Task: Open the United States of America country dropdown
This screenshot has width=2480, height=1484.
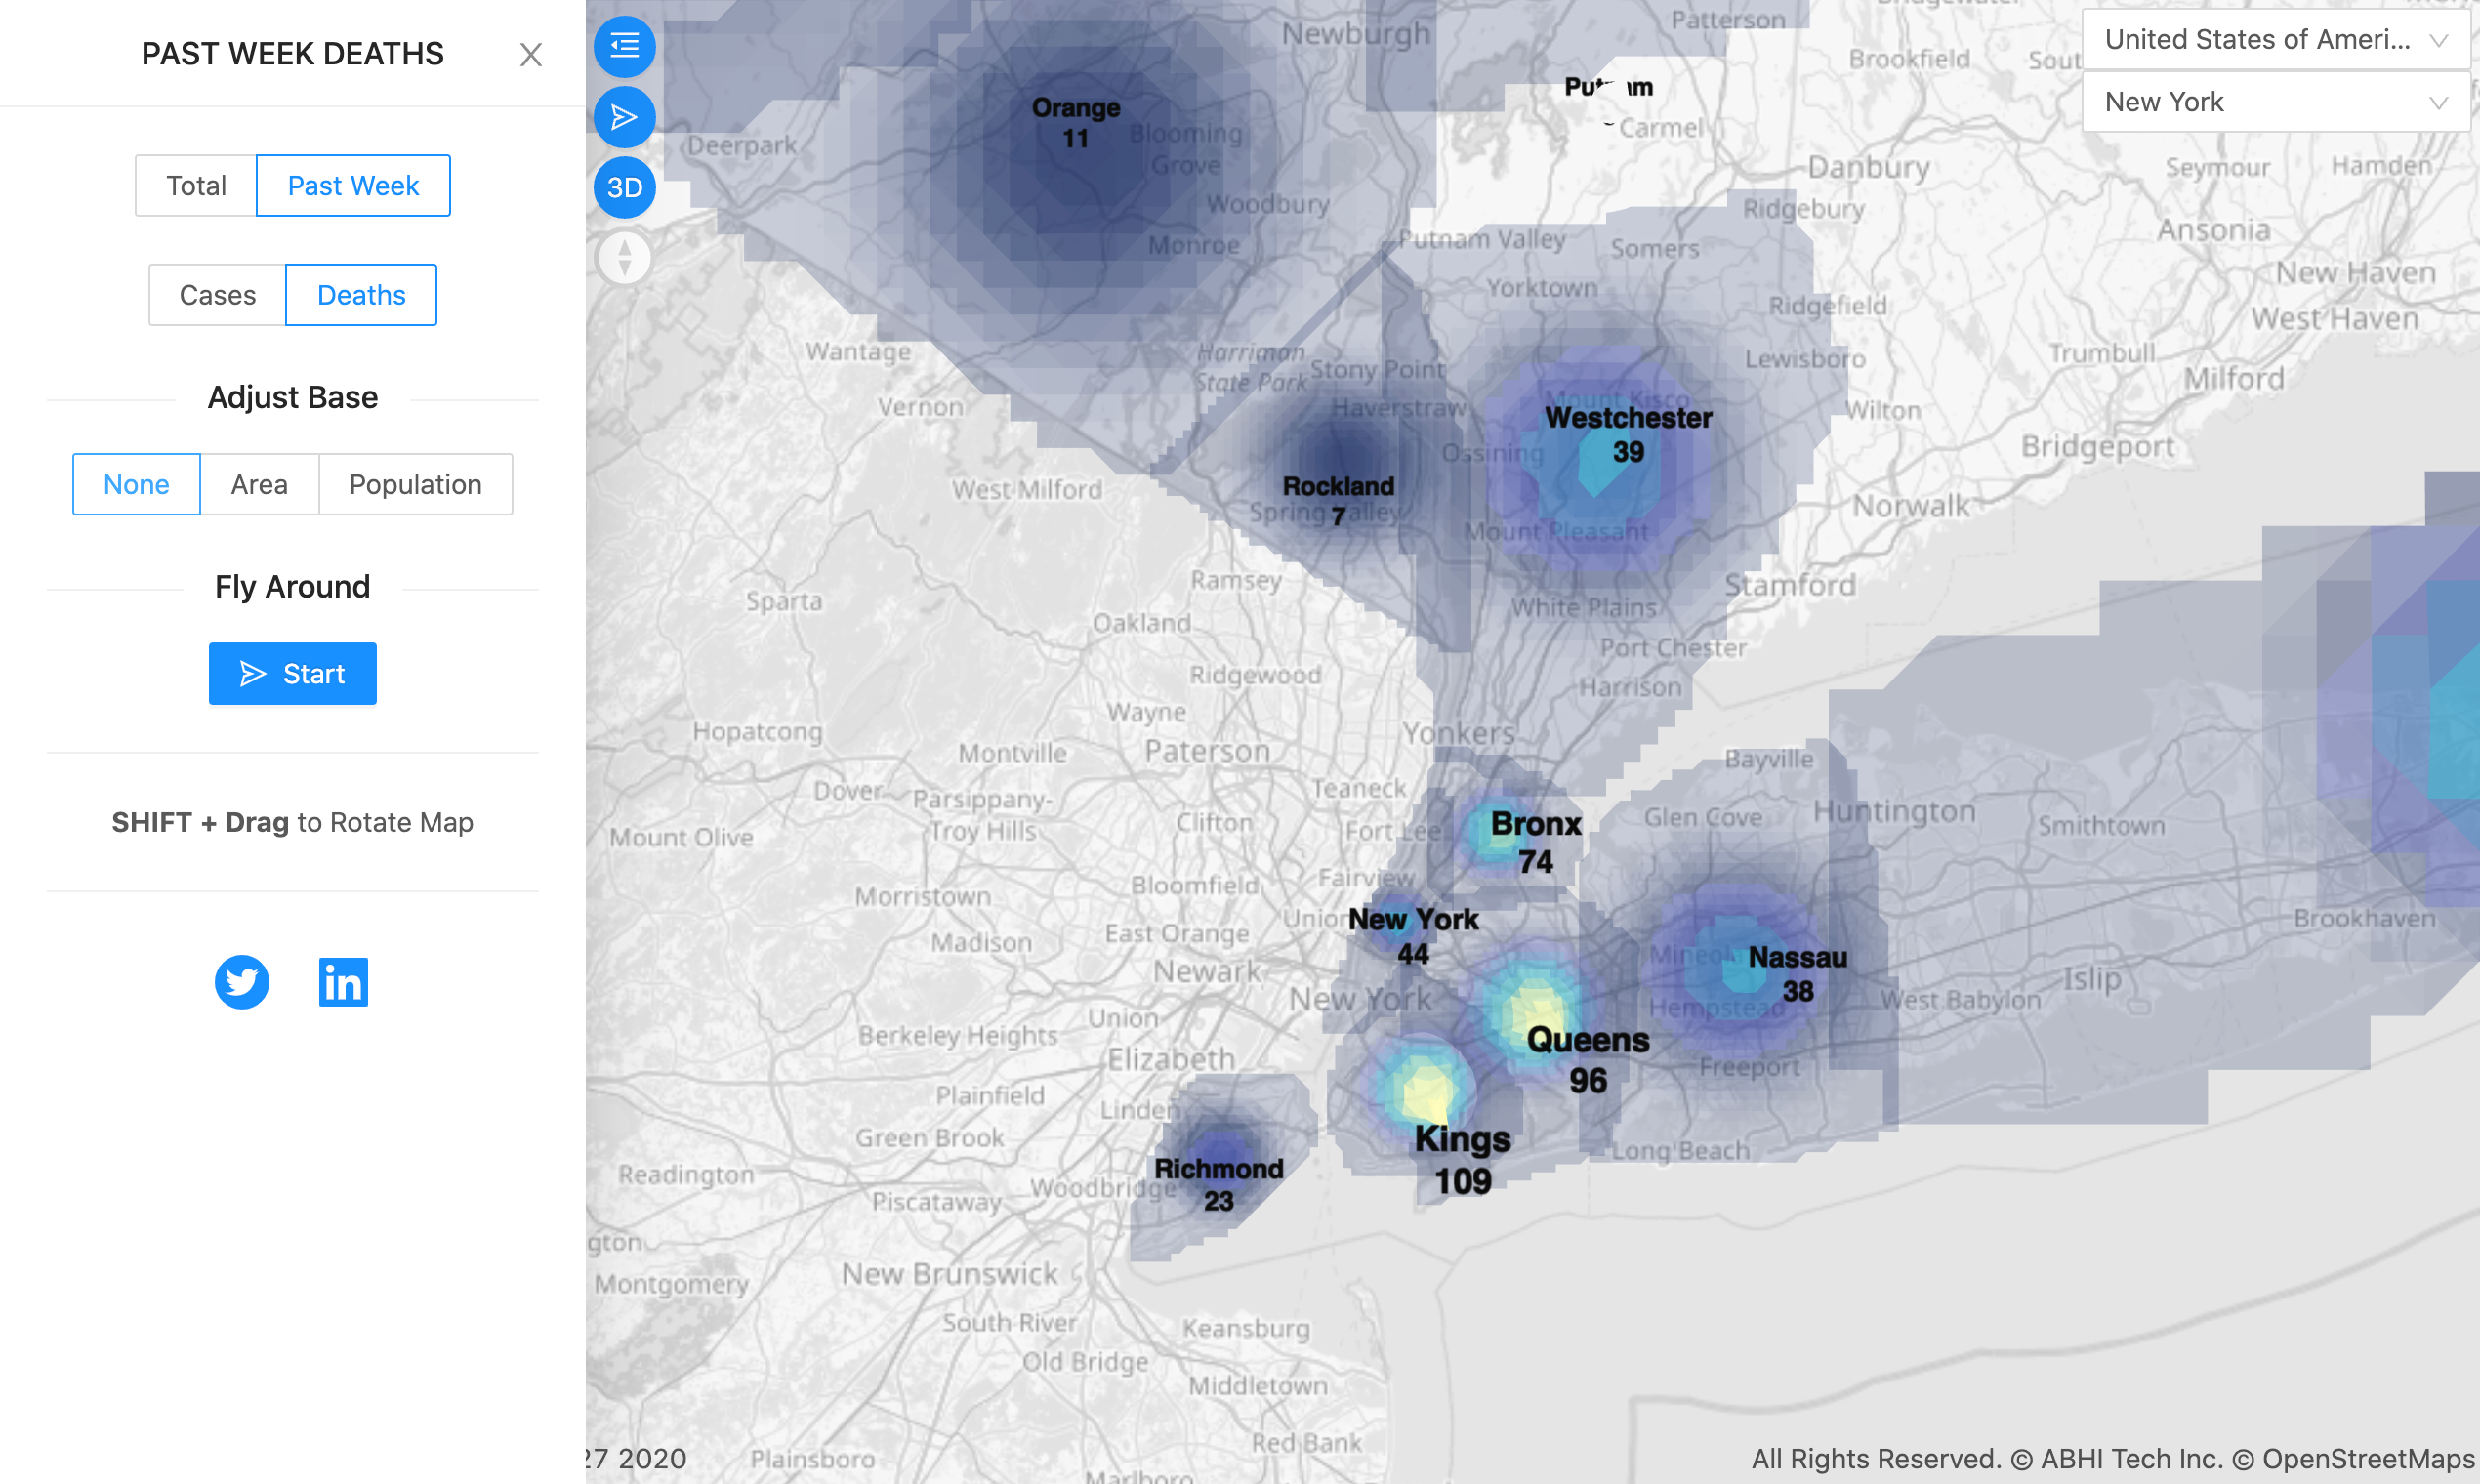Action: click(2274, 40)
